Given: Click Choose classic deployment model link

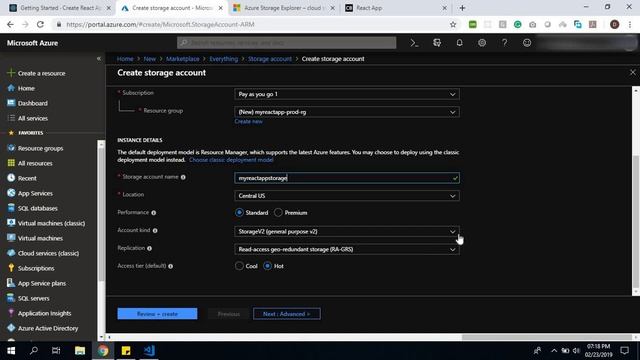Looking at the screenshot, I should [231, 160].
